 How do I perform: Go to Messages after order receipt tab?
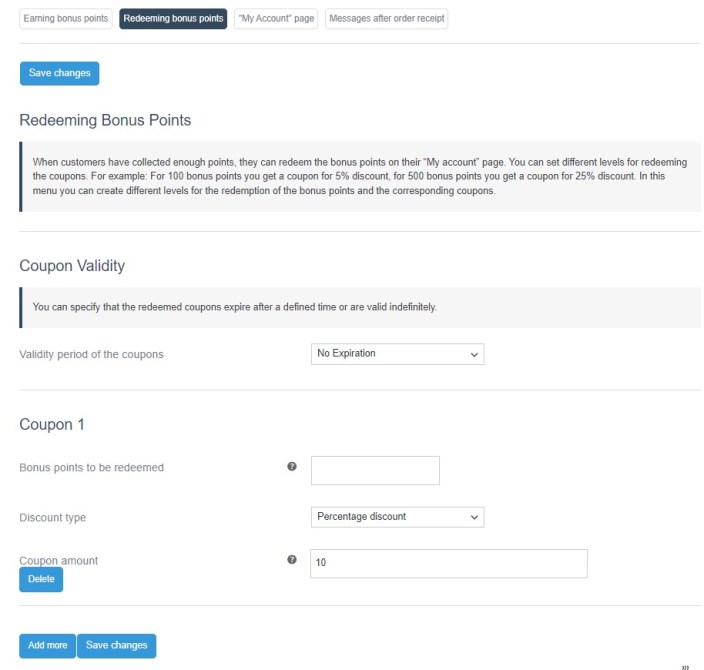click(387, 19)
